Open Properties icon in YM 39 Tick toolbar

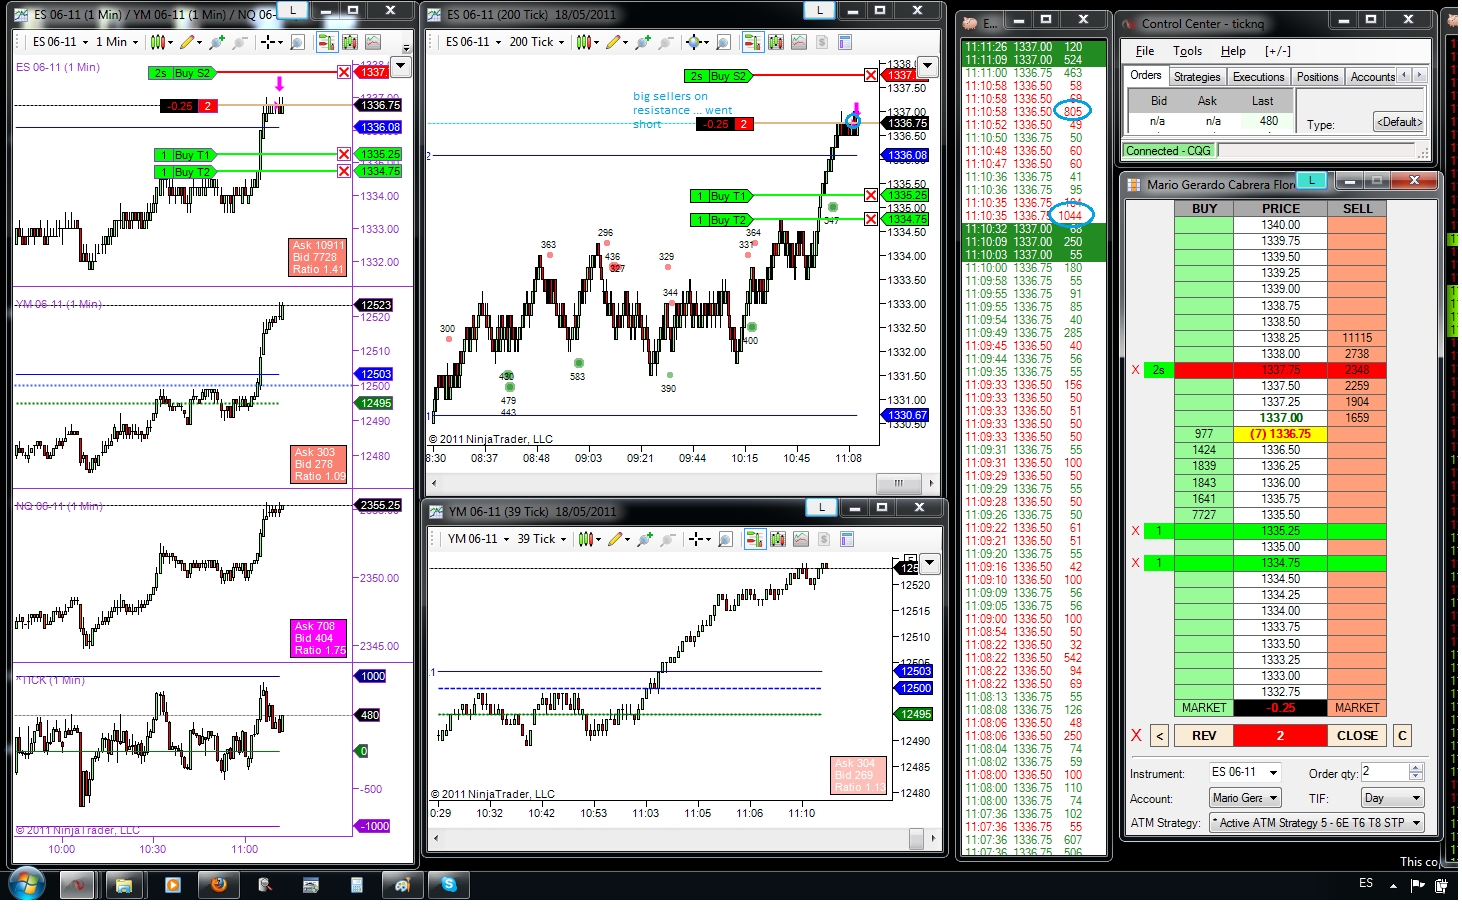point(847,539)
